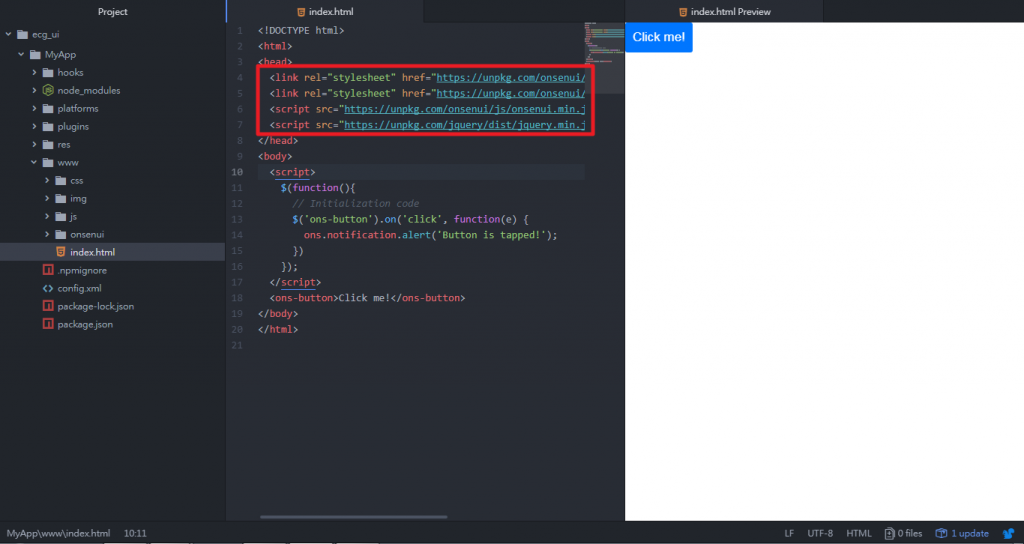Screen dimensions: 1024x544
Task: Open the onsenui.min.js script URL link
Action: [465, 109]
